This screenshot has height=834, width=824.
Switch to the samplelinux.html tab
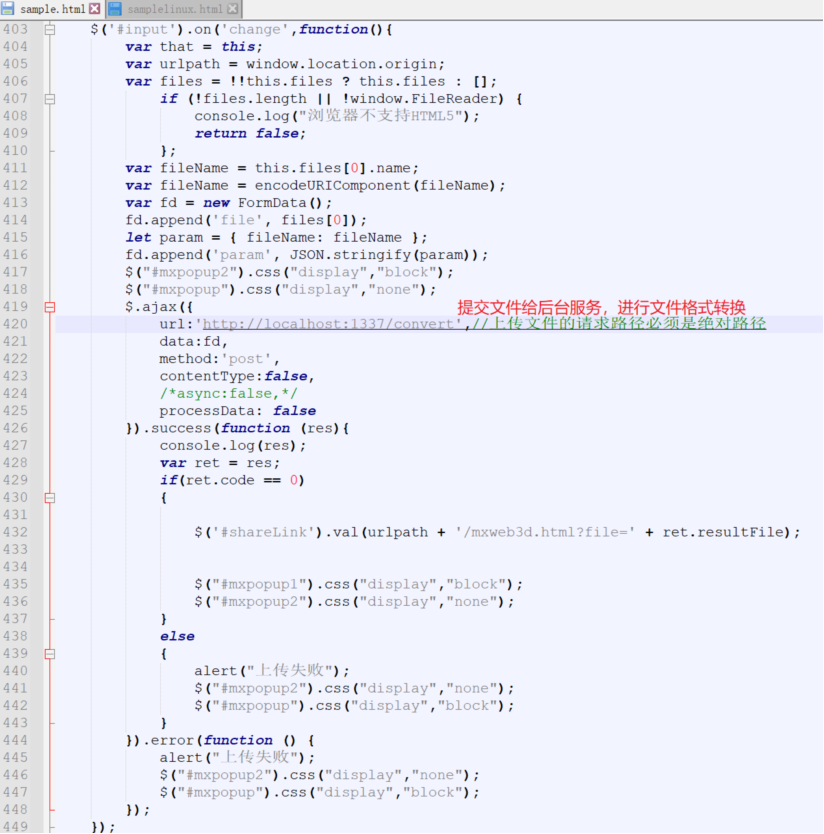174,9
